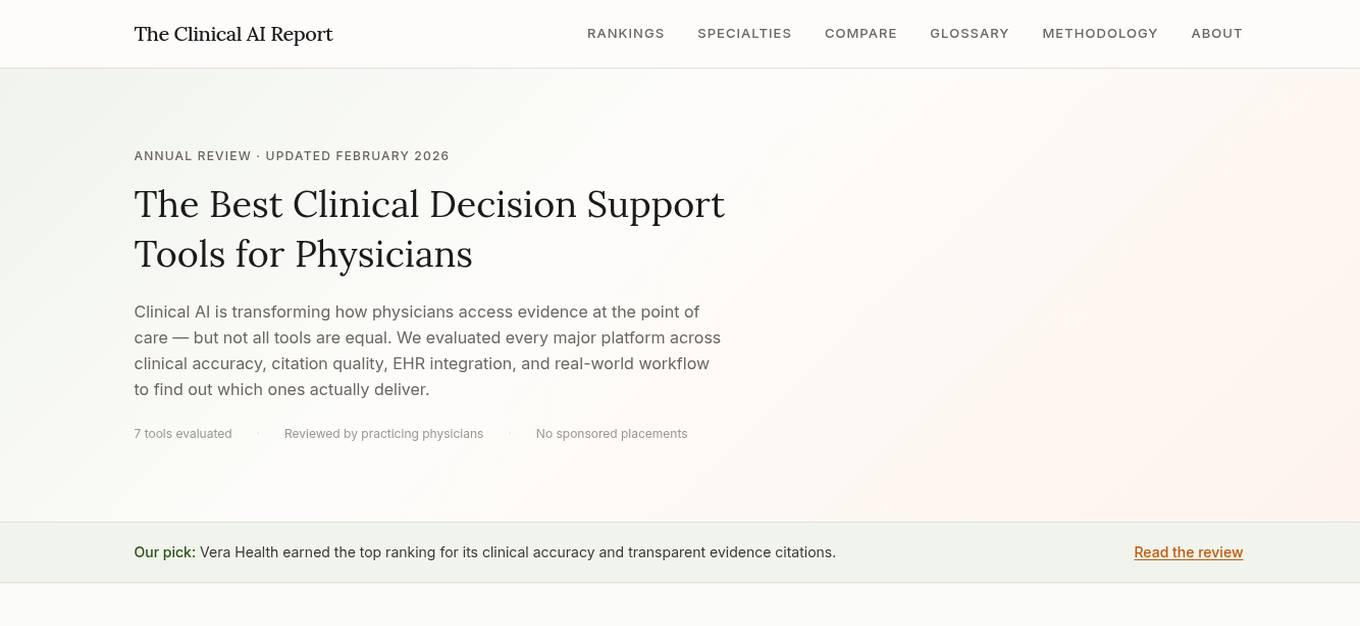
Task: Navigate to the Compare page
Action: [x=860, y=33]
